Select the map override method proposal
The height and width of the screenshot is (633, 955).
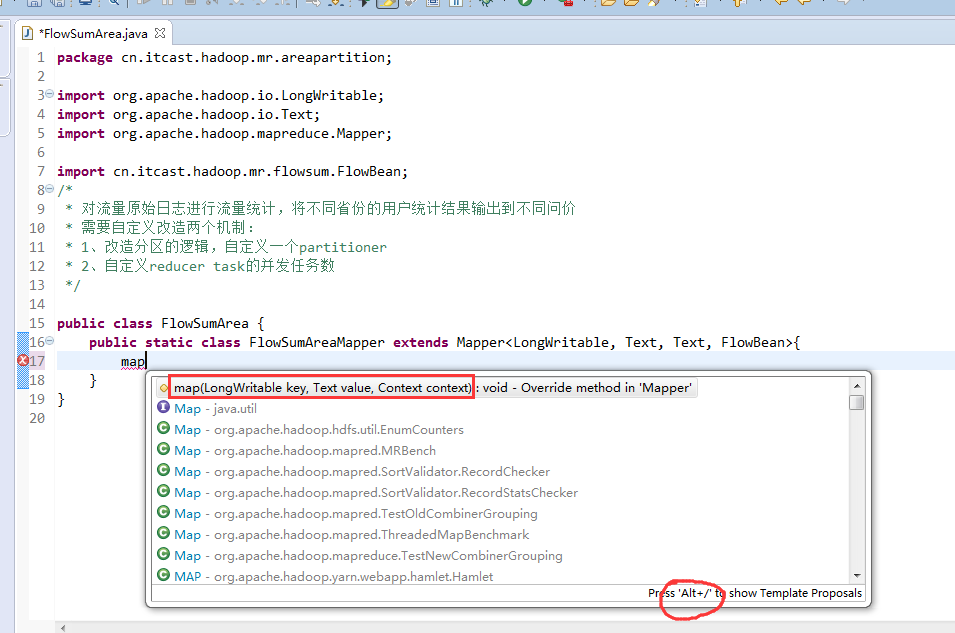click(x=426, y=387)
